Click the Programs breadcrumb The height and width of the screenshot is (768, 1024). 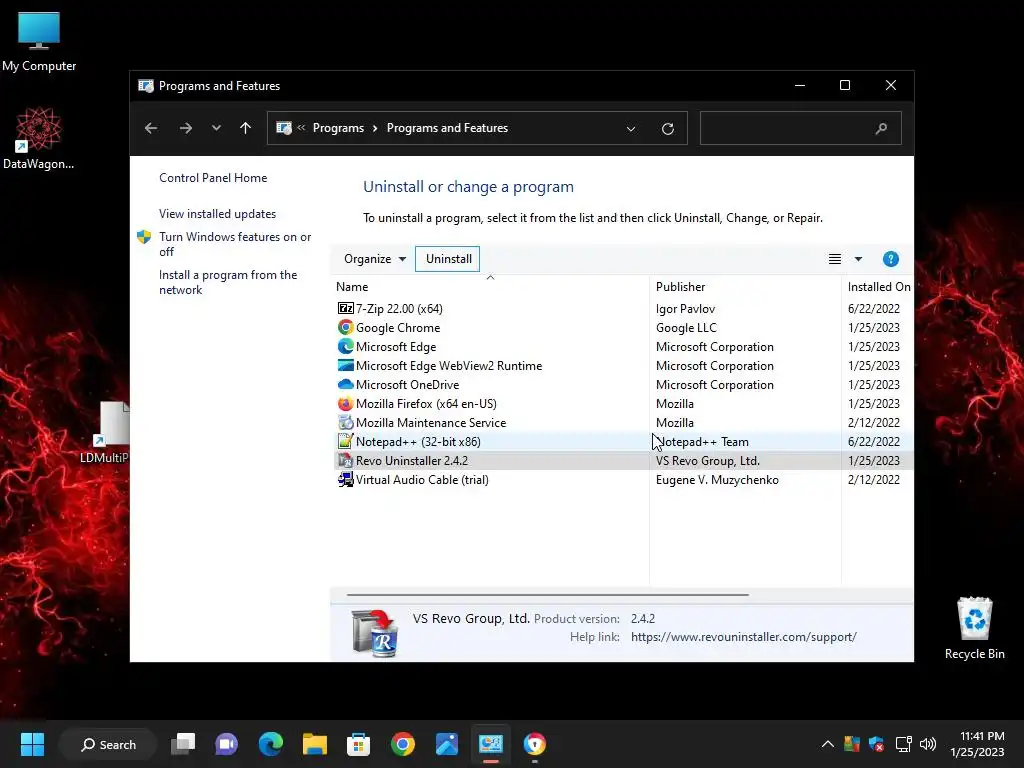(338, 128)
